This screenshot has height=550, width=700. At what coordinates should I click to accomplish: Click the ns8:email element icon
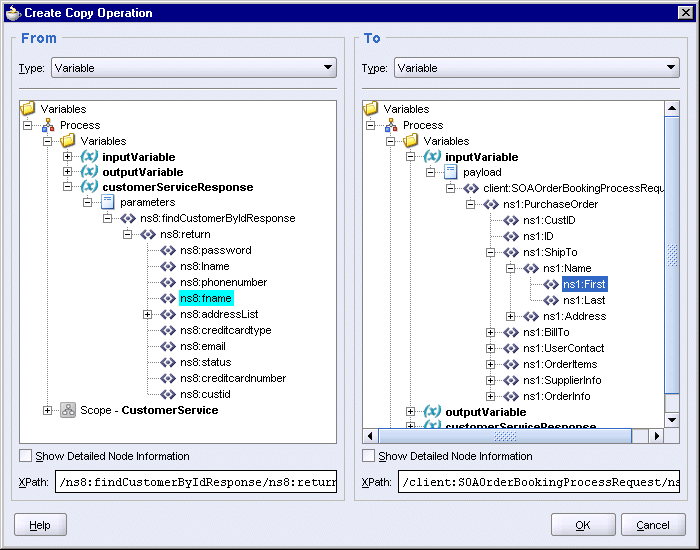coord(168,346)
